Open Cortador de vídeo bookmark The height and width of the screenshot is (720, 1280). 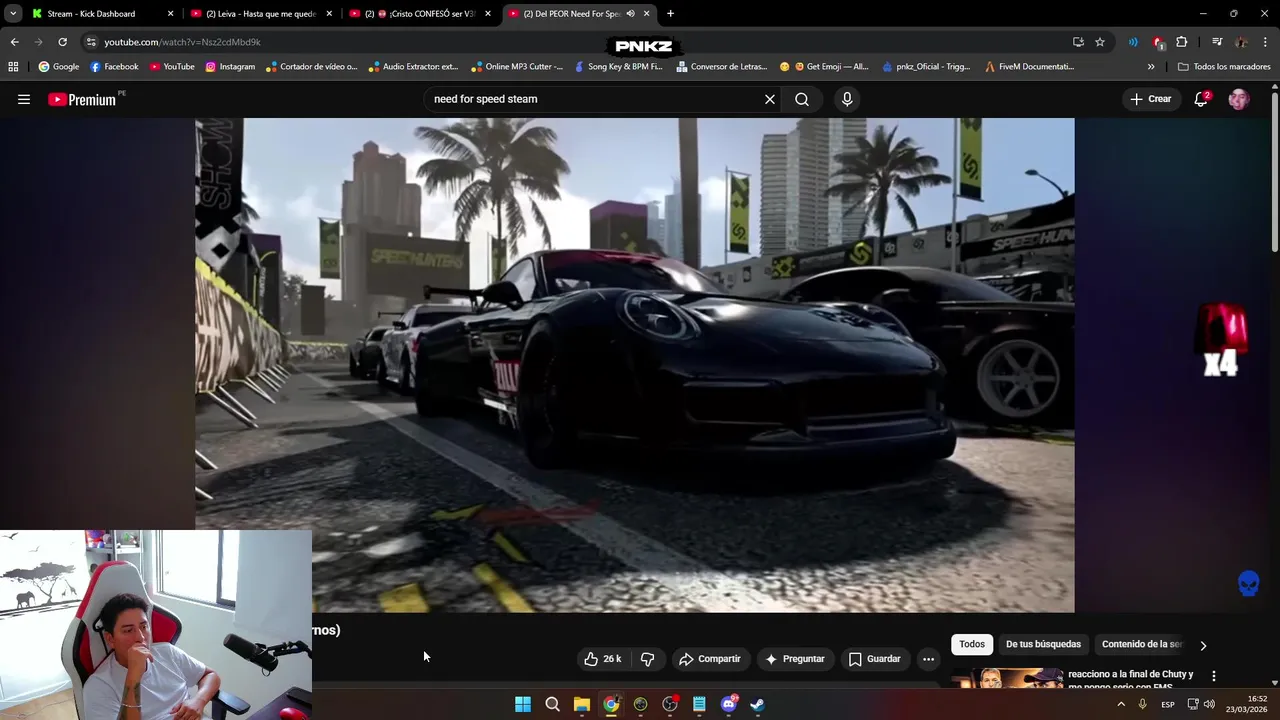(311, 67)
